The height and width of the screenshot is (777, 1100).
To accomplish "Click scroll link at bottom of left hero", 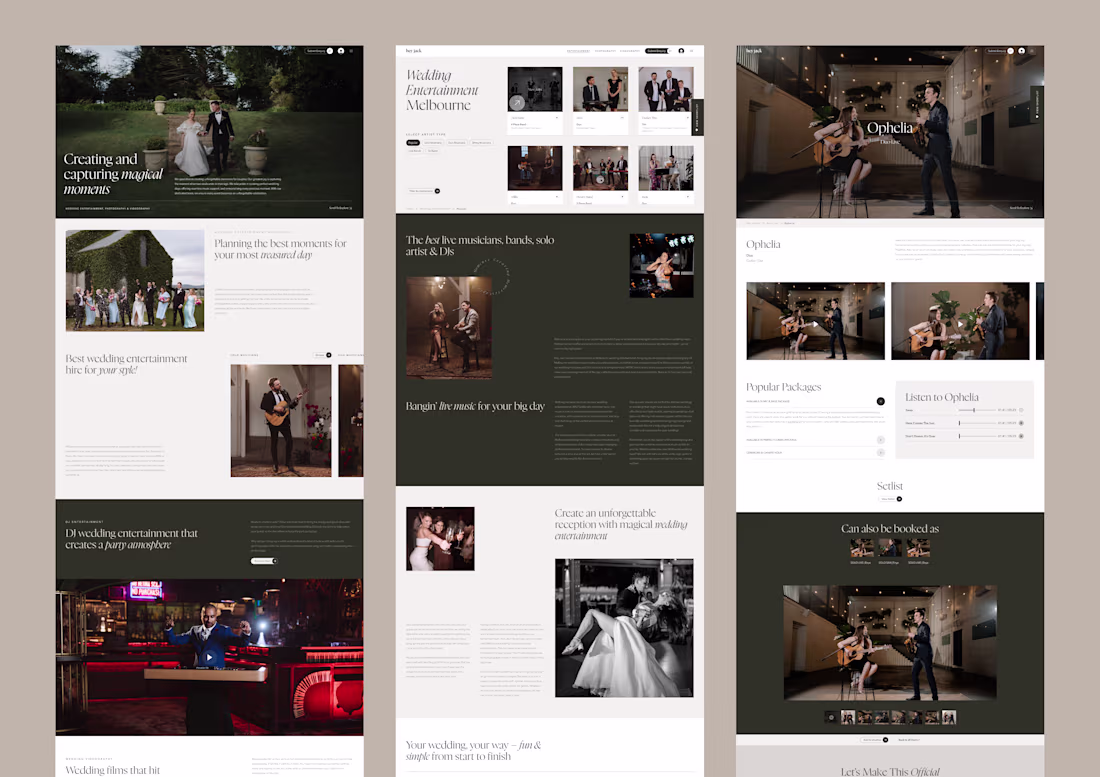I will click(x=341, y=208).
